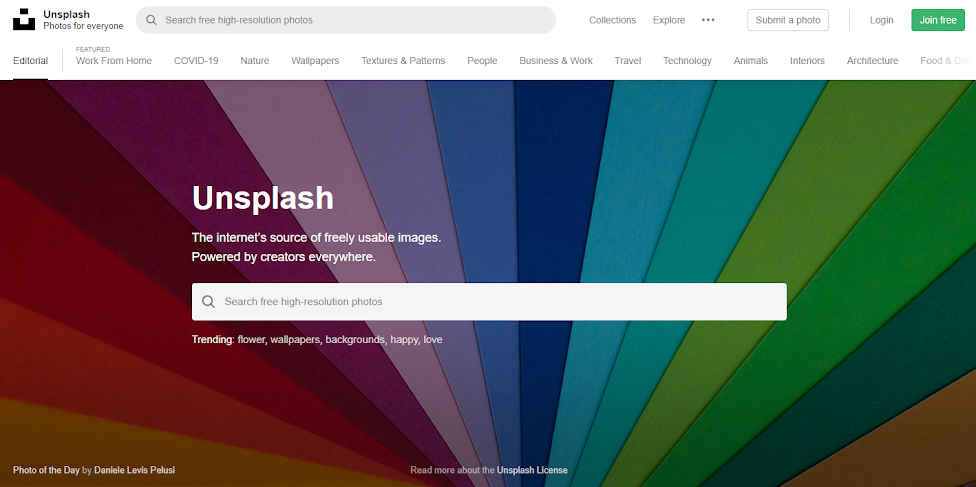Open the Animals category
Screen dimensions: 976x487
(x=751, y=60)
